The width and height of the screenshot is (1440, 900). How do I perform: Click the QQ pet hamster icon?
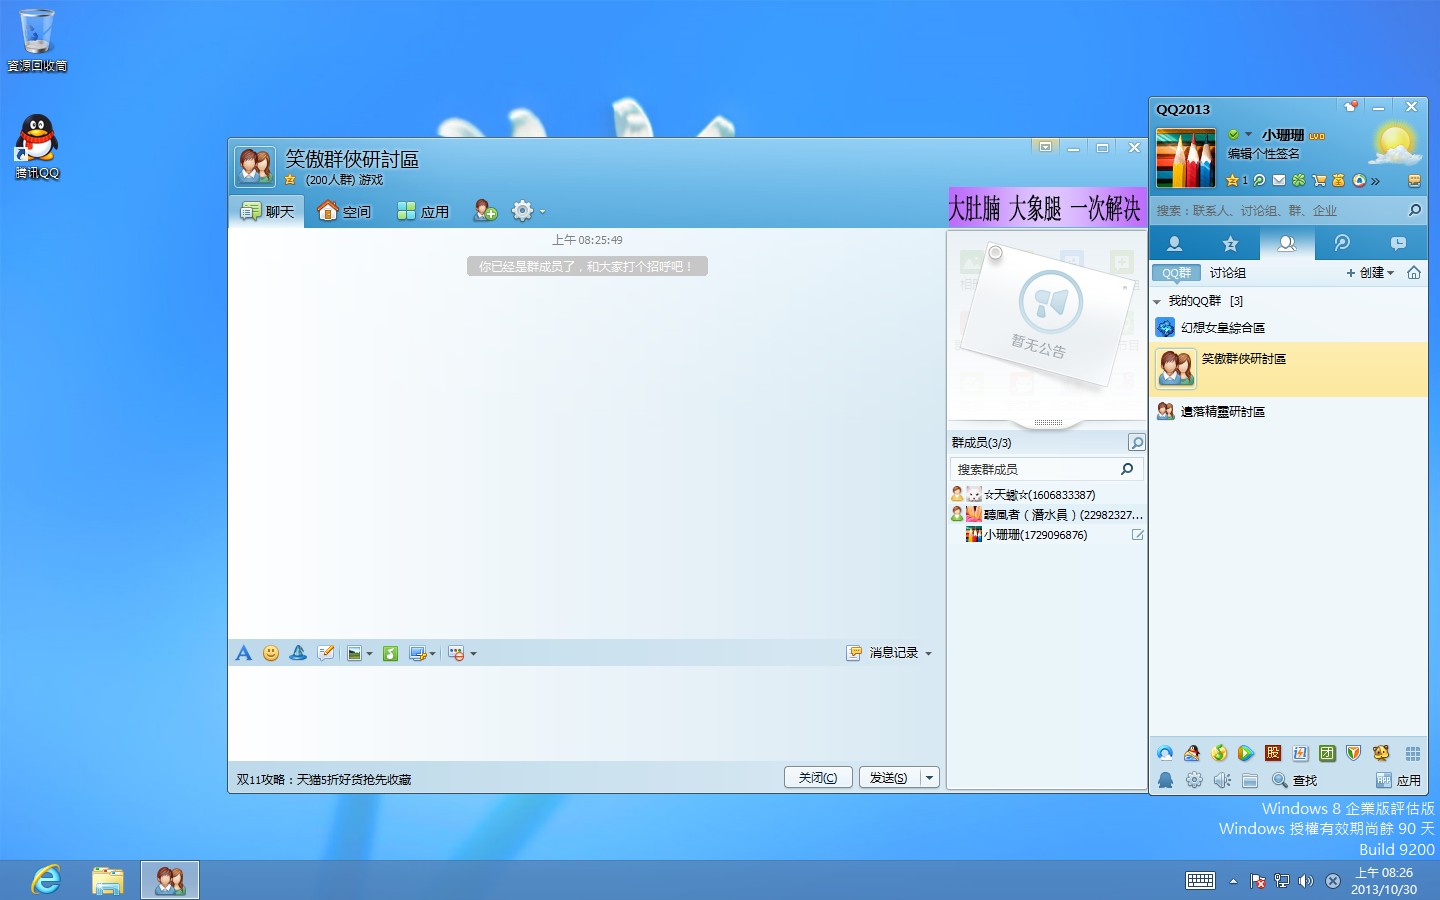(1381, 753)
